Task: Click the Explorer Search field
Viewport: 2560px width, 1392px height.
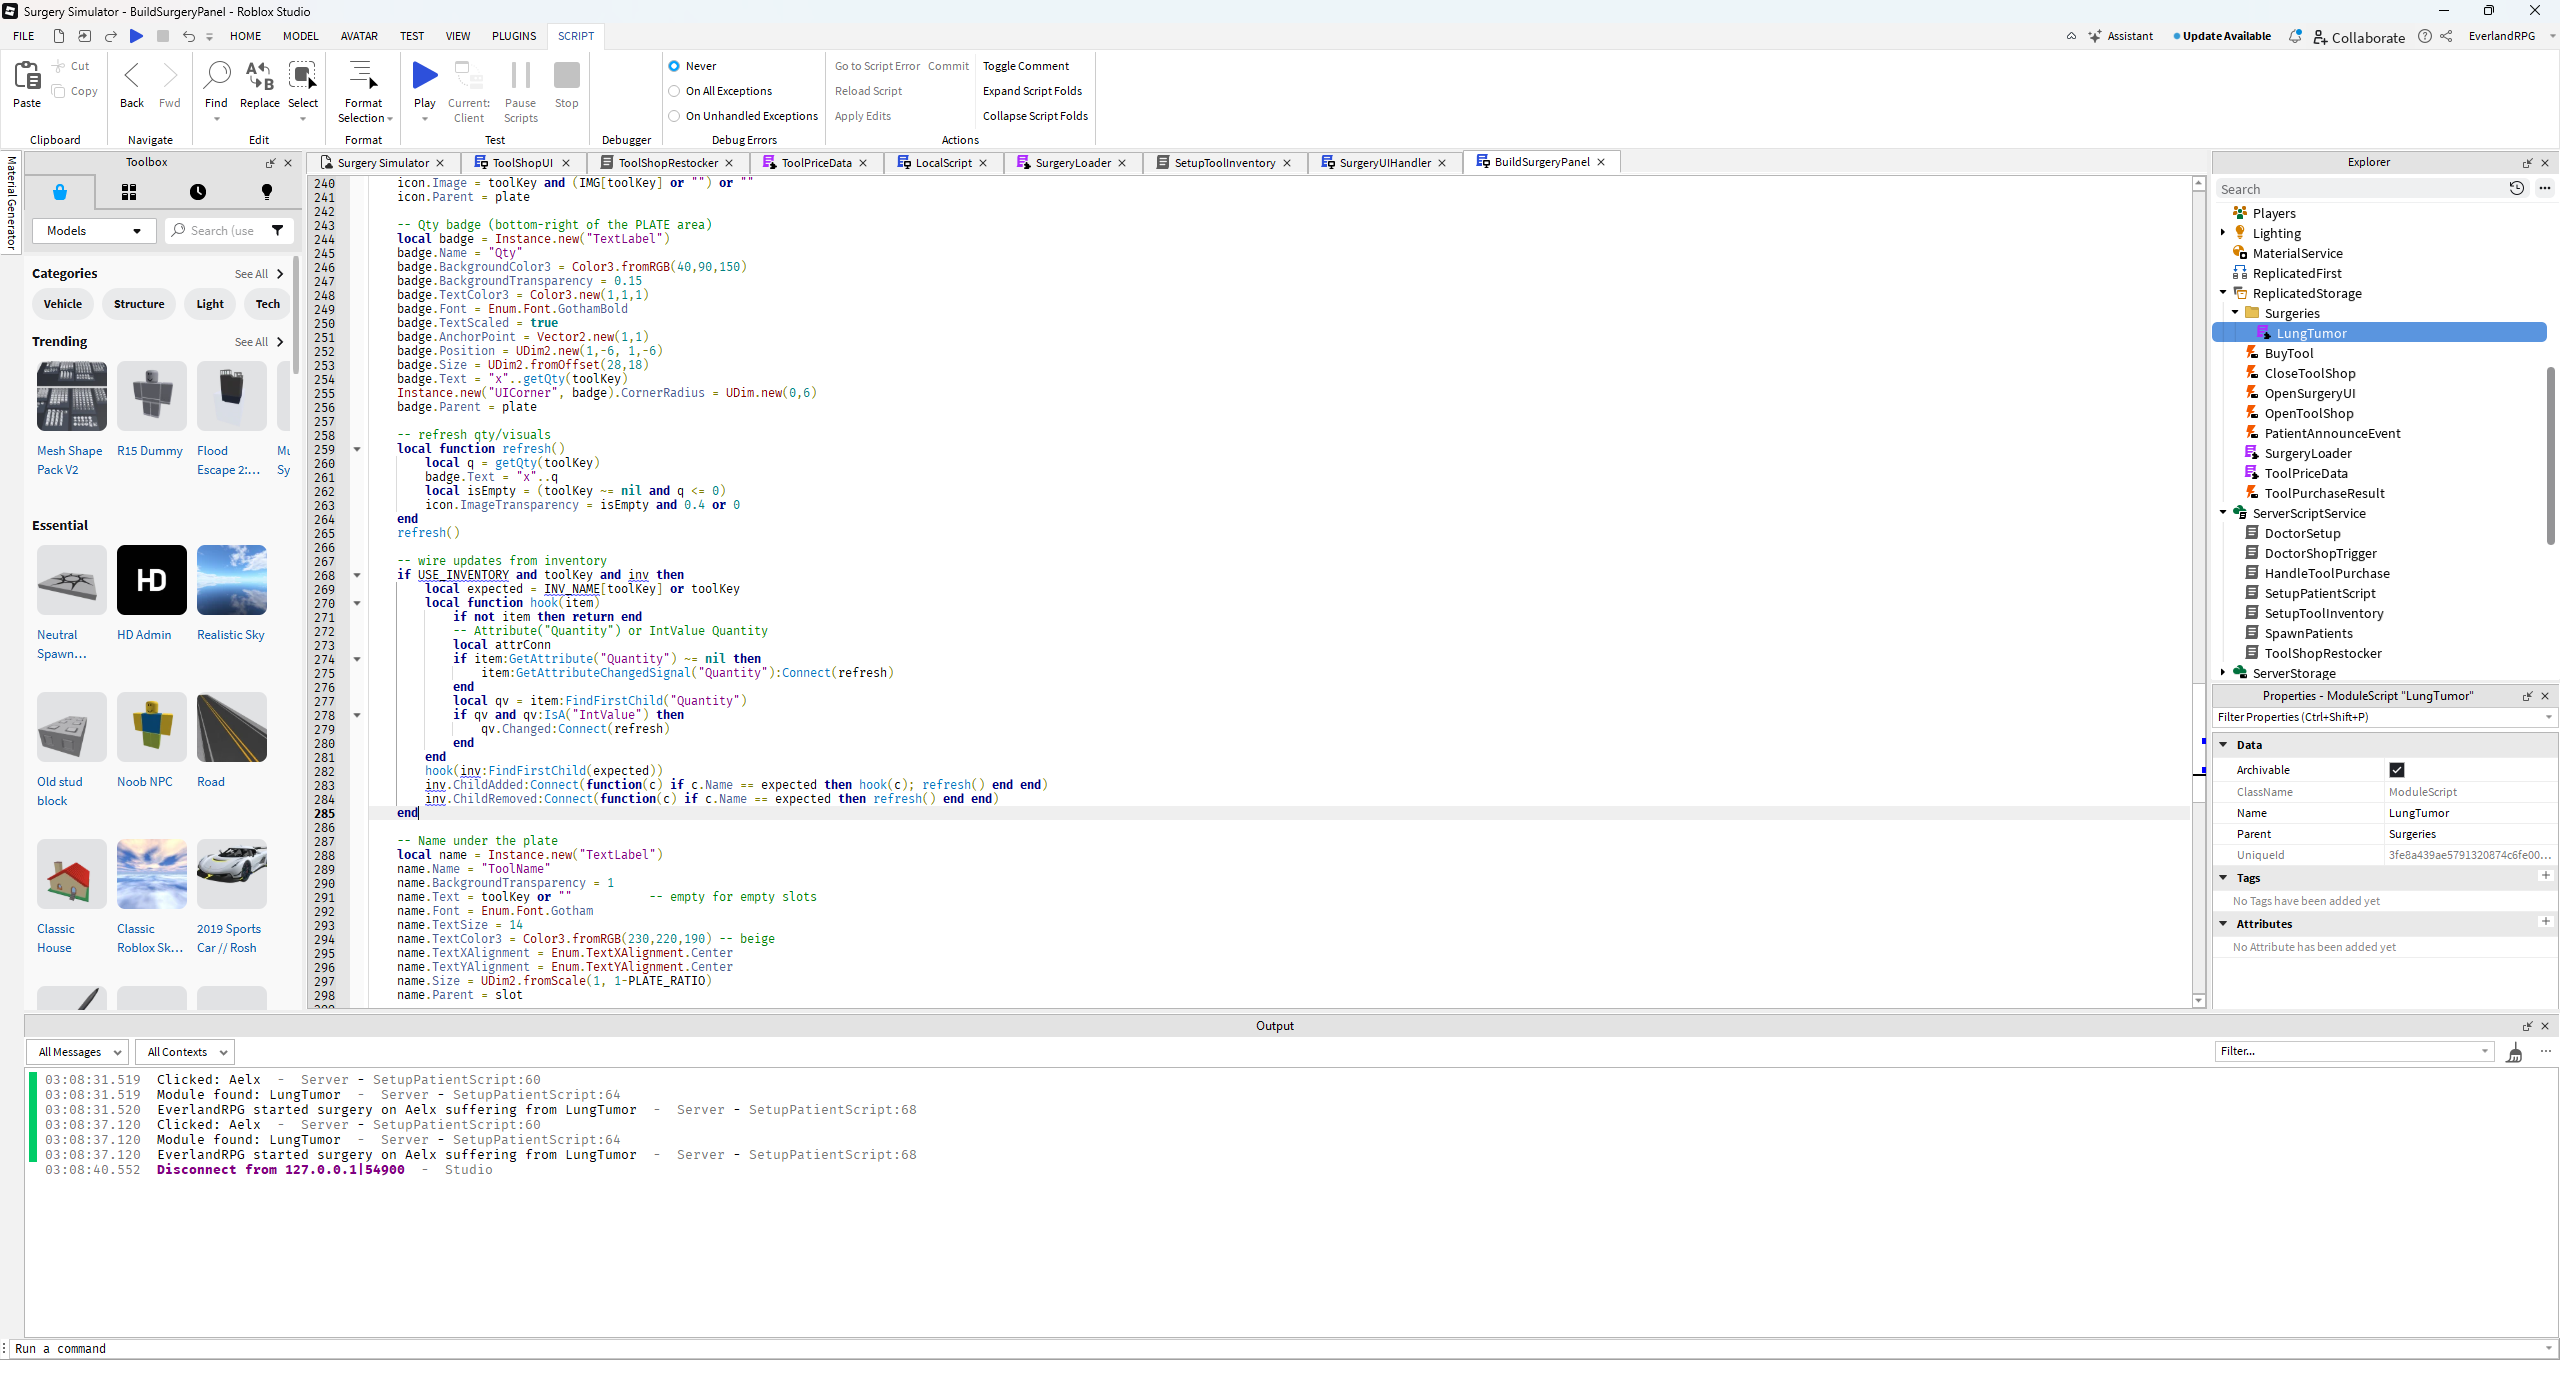Action: click(2358, 189)
